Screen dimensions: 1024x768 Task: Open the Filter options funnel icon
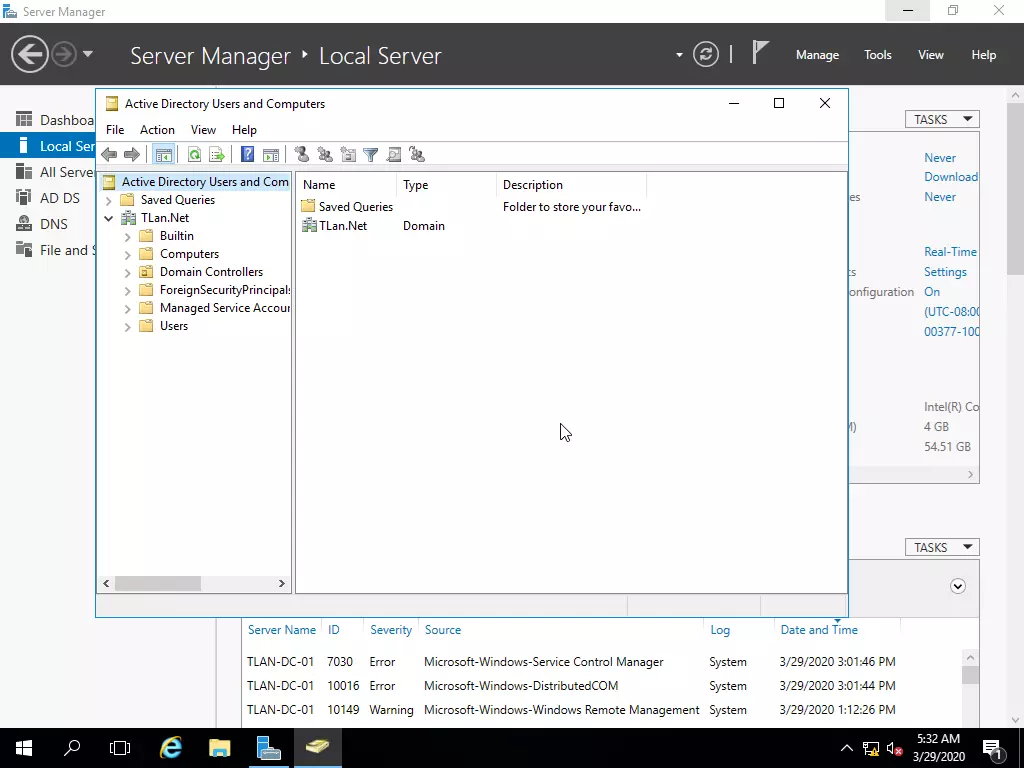coord(370,155)
